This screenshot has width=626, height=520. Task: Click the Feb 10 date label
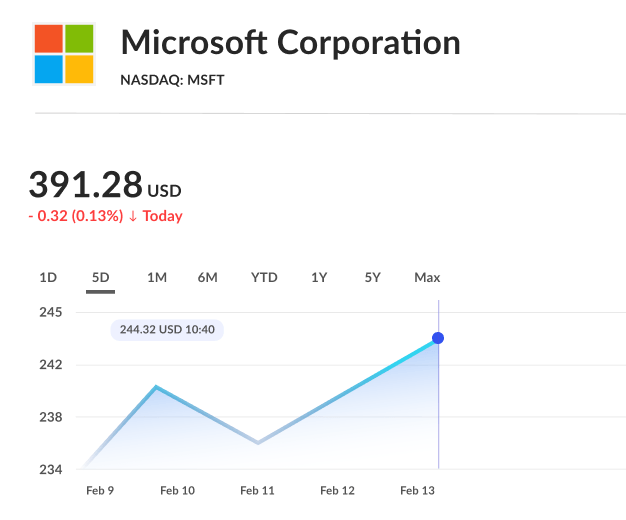(x=177, y=491)
